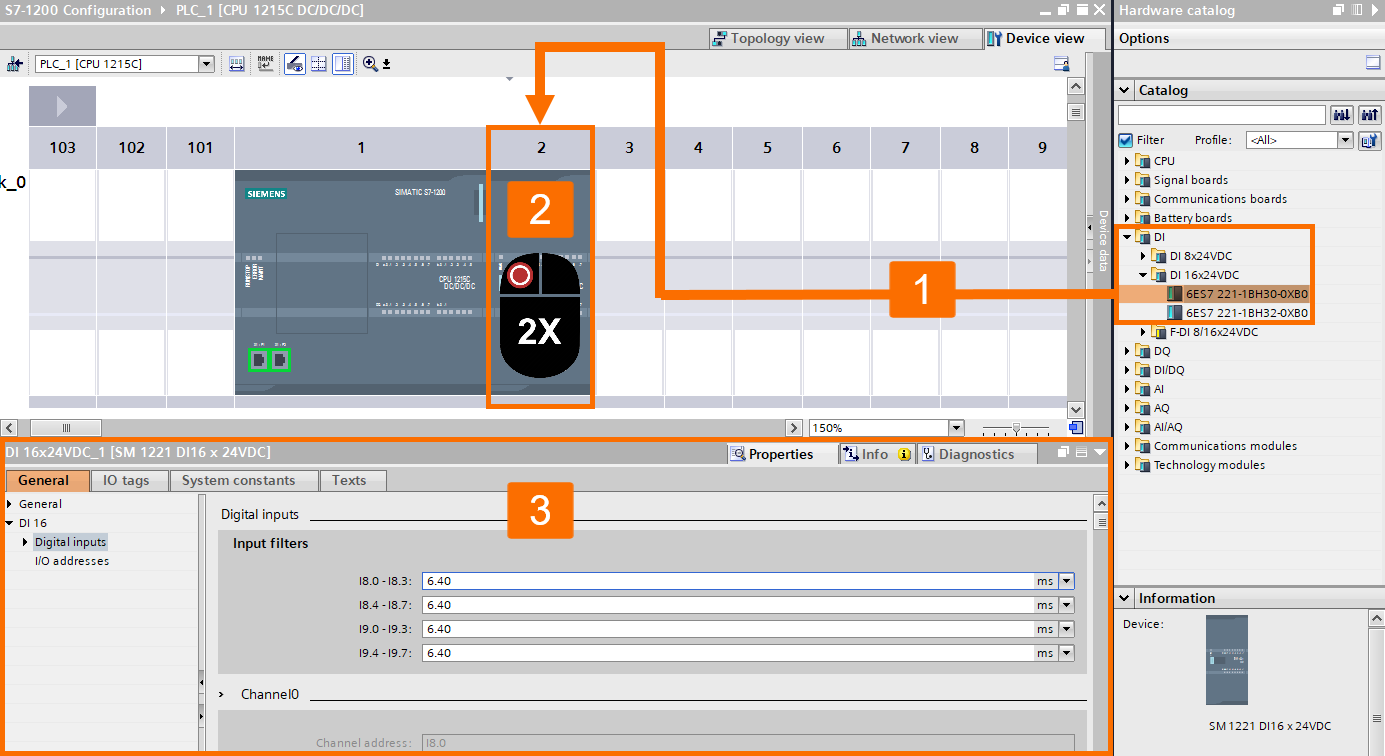
Task: Click the search downward catalog icon
Action: (1342, 115)
